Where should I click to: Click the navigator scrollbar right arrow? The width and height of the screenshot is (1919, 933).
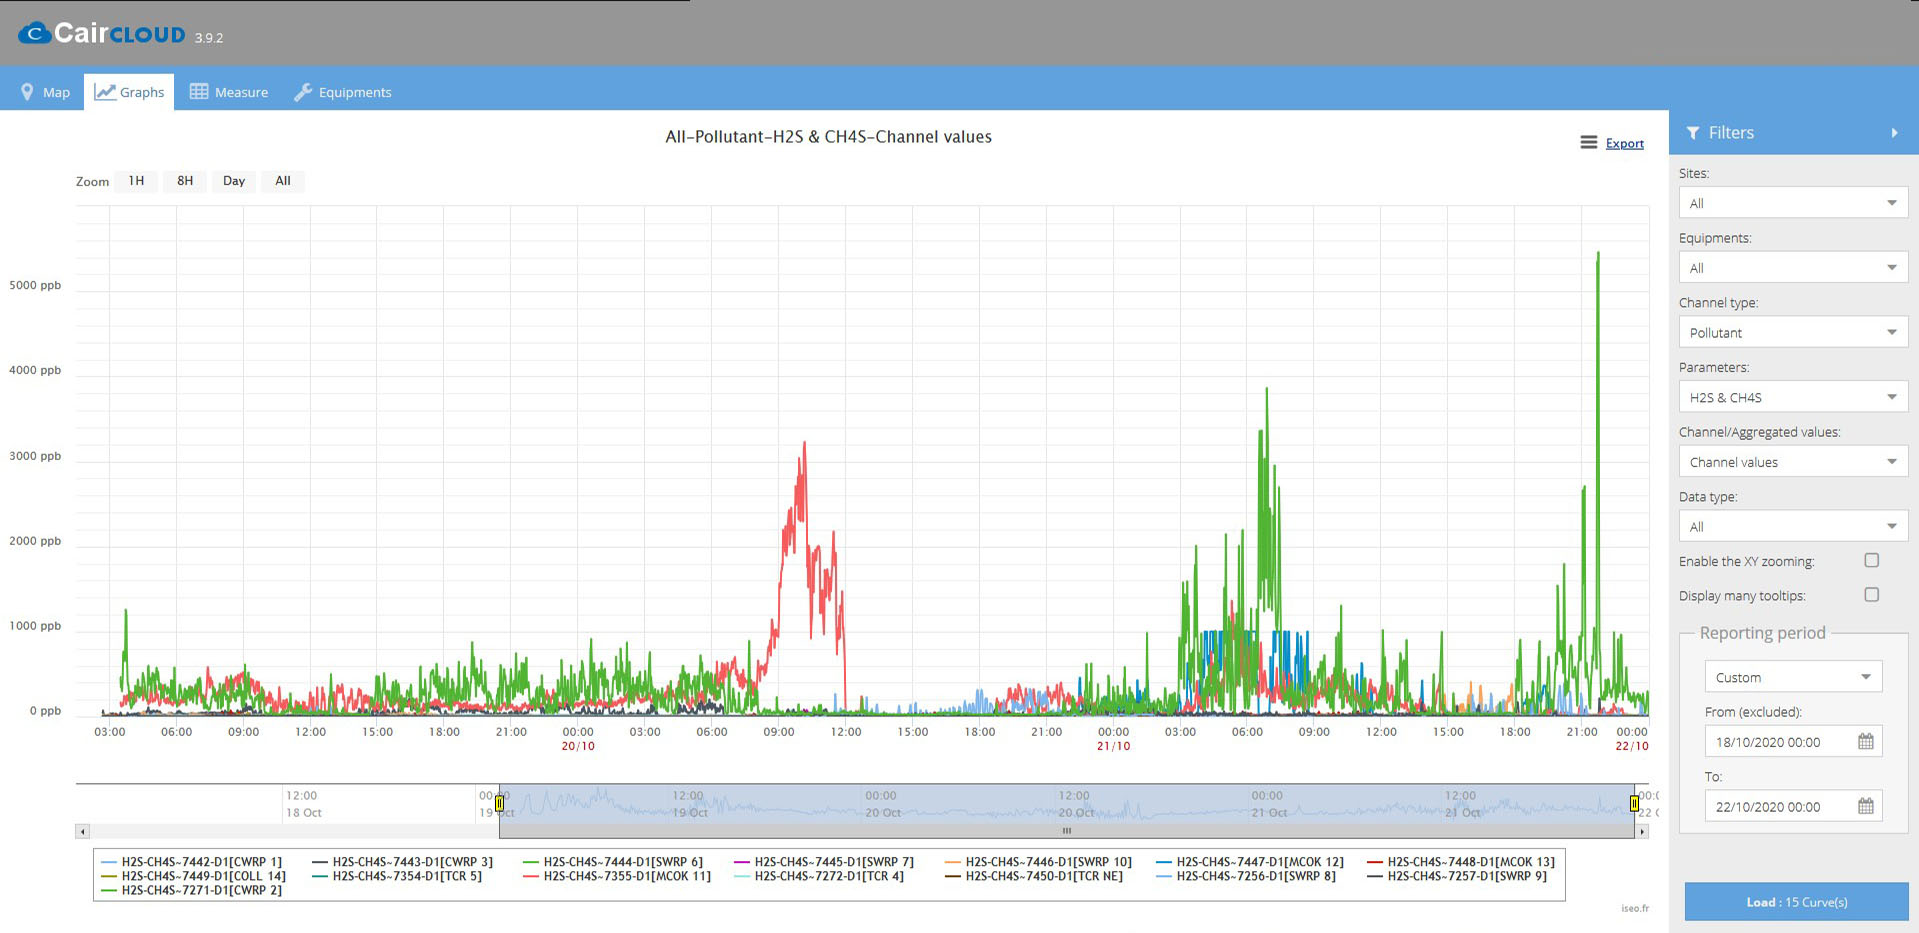click(x=1642, y=831)
